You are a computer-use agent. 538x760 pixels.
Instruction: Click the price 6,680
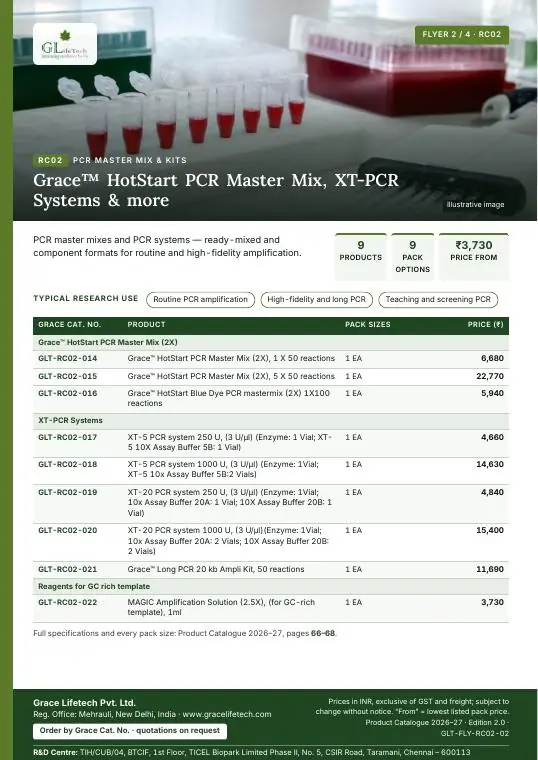coord(492,359)
